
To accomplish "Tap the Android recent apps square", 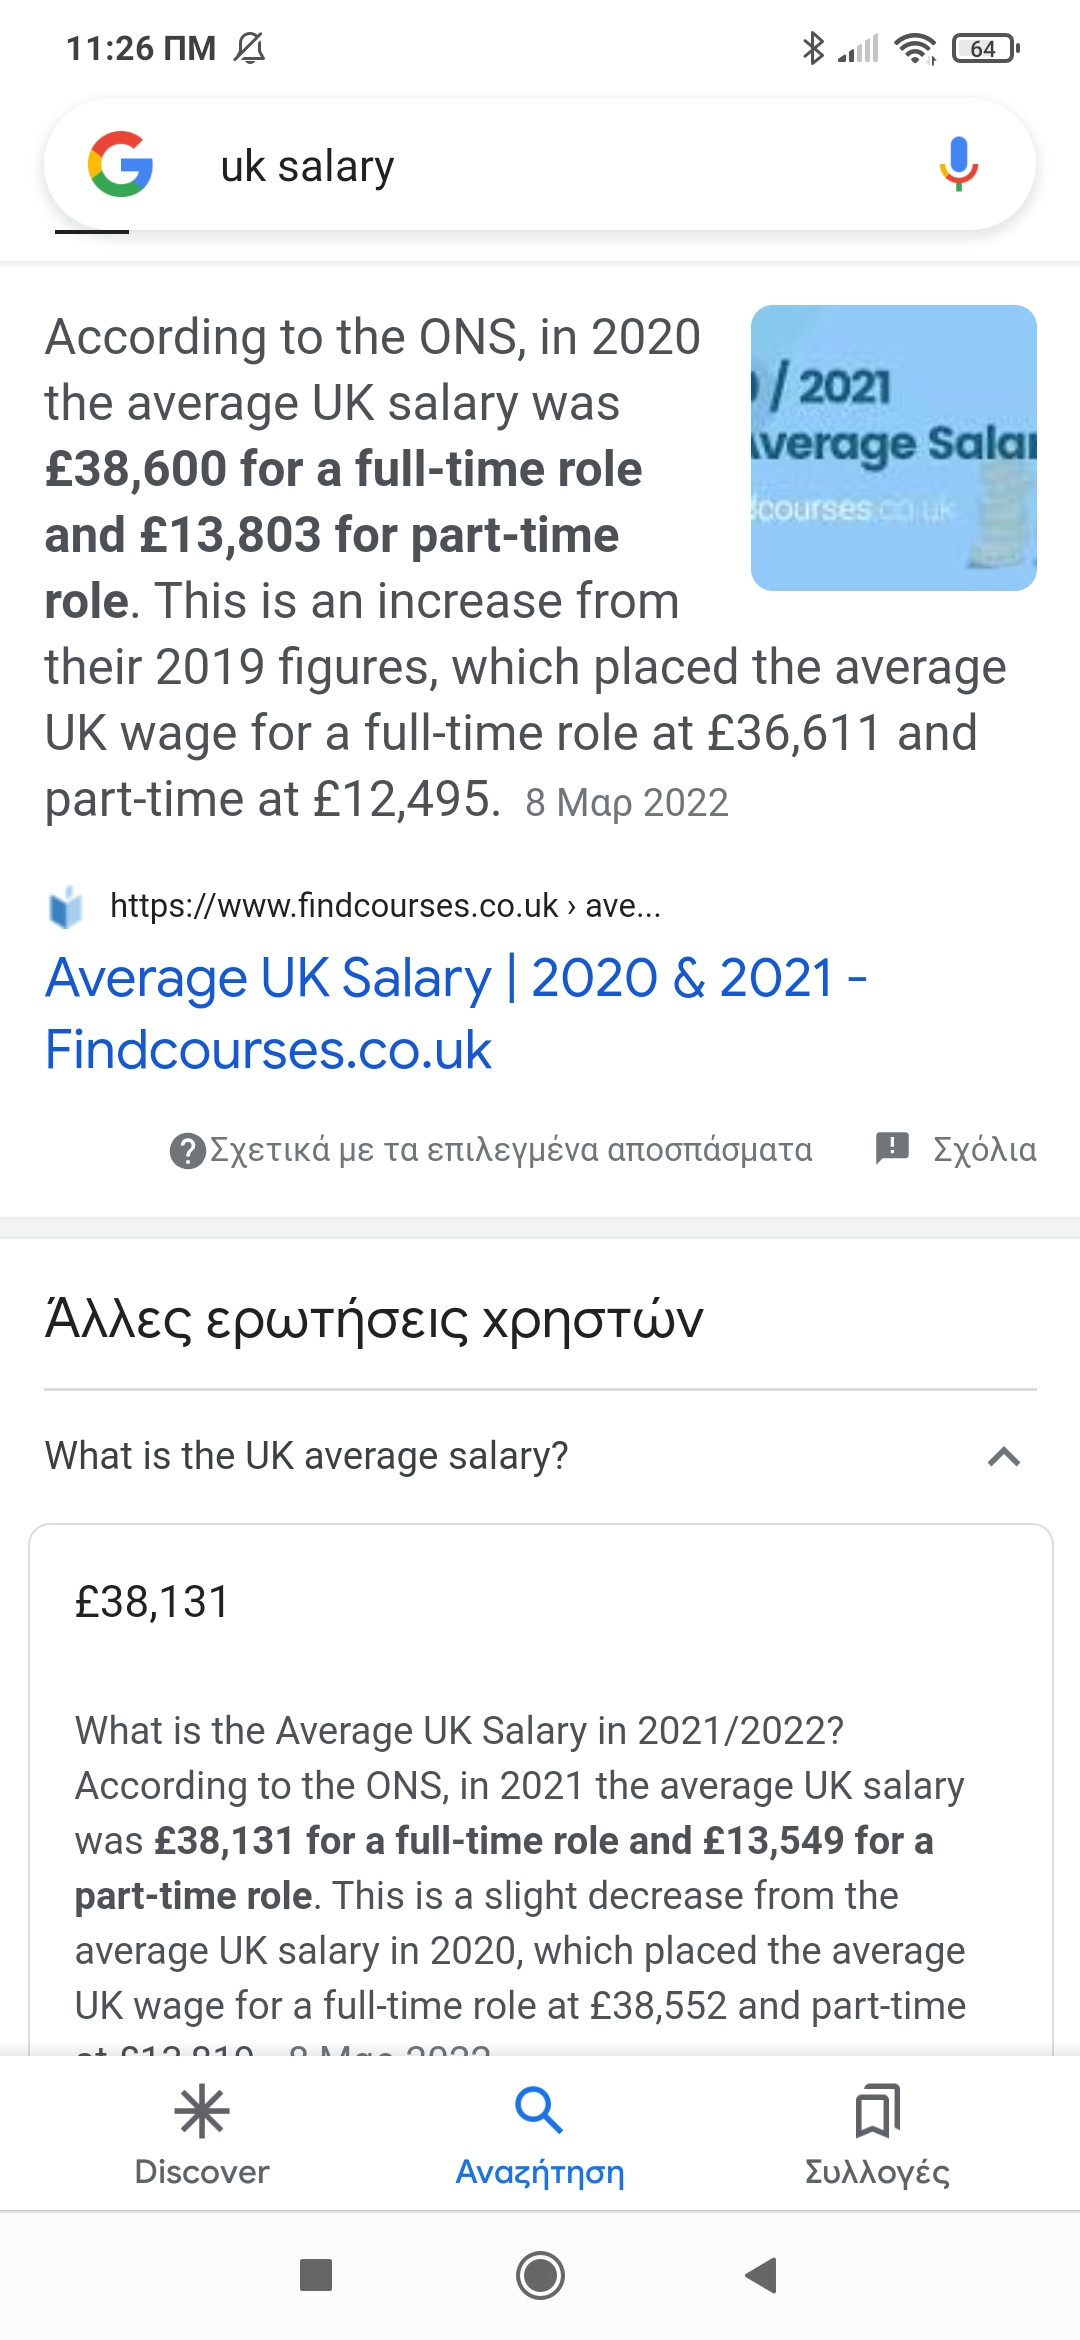I will (316, 2275).
